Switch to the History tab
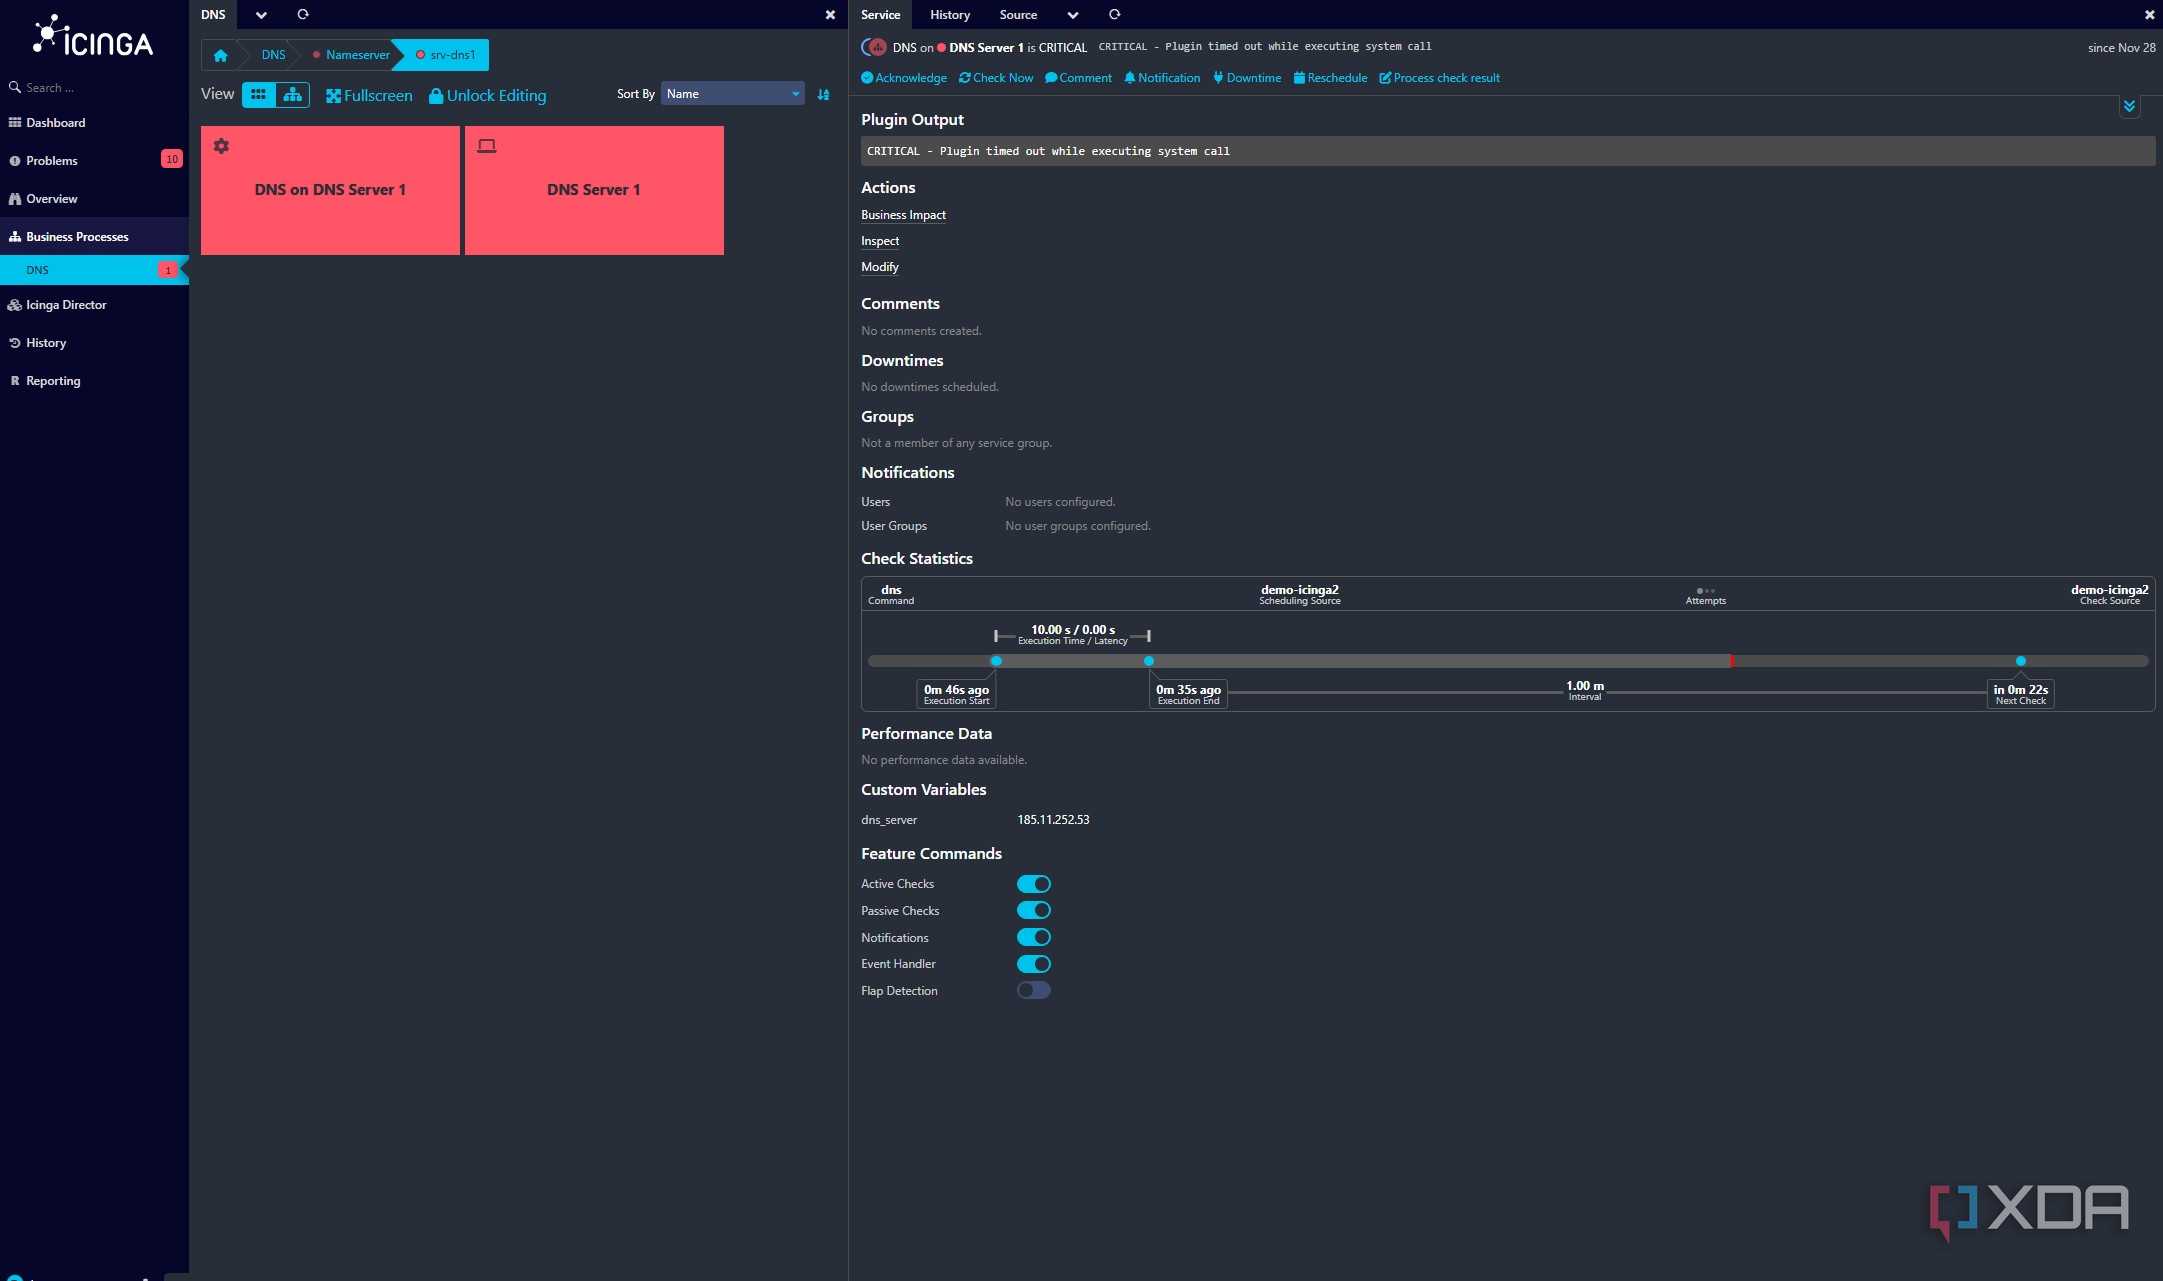Screen dimensions: 2163x1281 (x=949, y=15)
